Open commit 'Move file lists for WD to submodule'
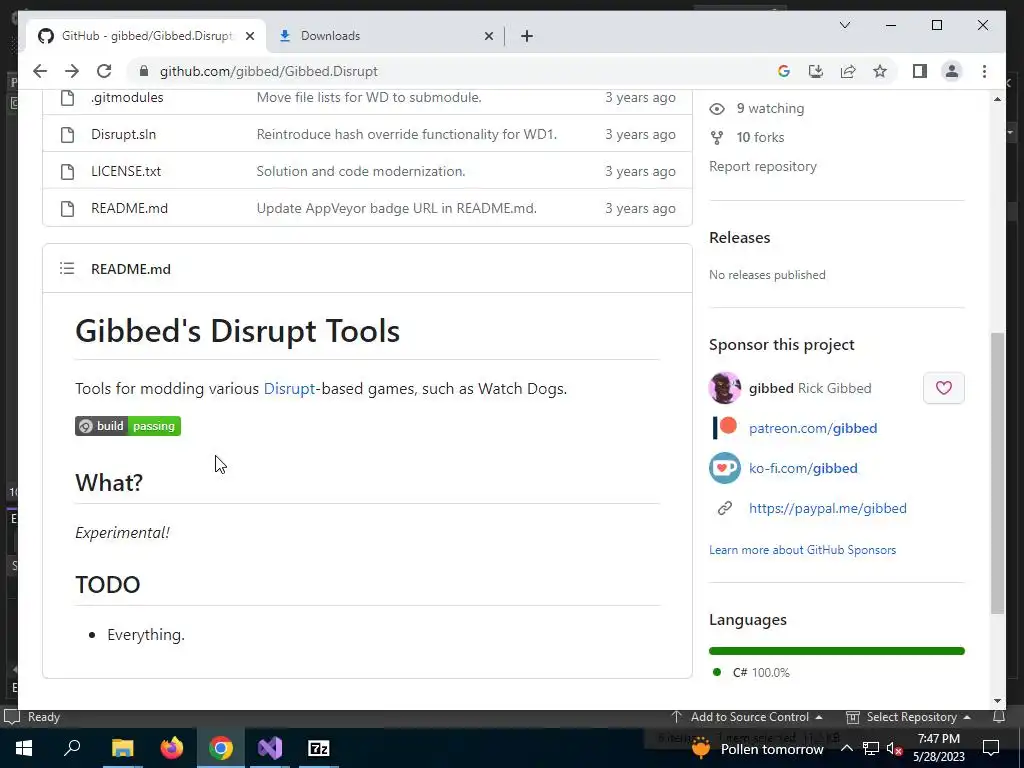The width and height of the screenshot is (1024, 768). pos(369,97)
